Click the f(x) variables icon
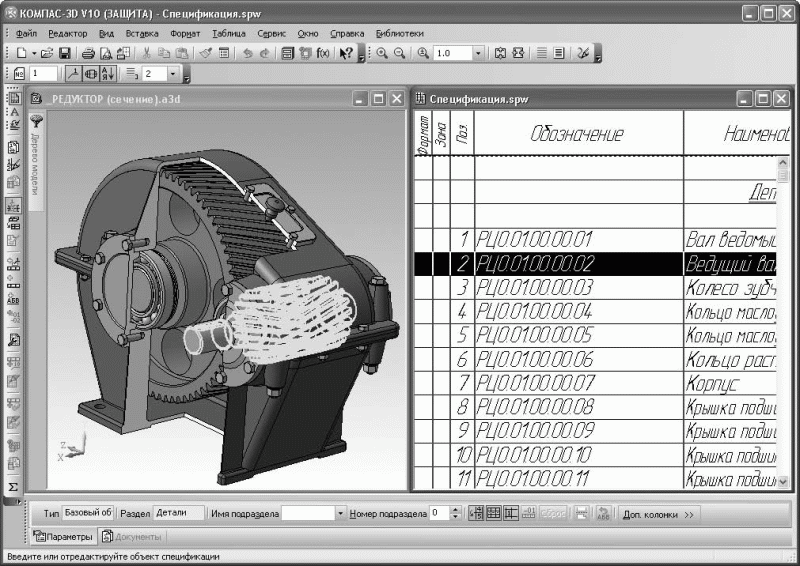This screenshot has height=566, width=800. coord(323,53)
